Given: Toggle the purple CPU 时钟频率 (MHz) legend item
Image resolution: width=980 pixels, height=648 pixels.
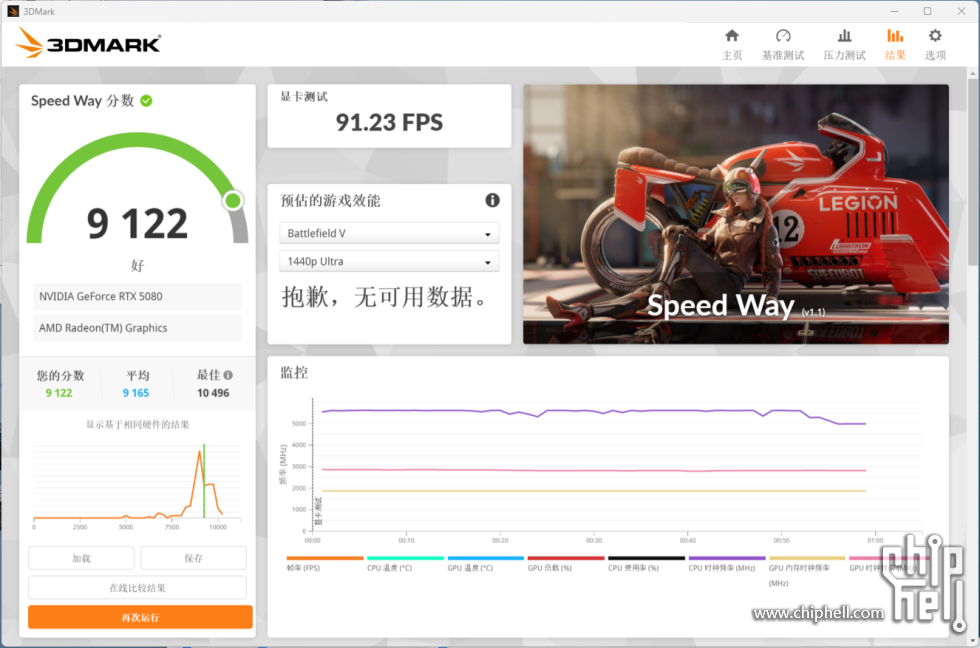Looking at the screenshot, I should point(727,563).
